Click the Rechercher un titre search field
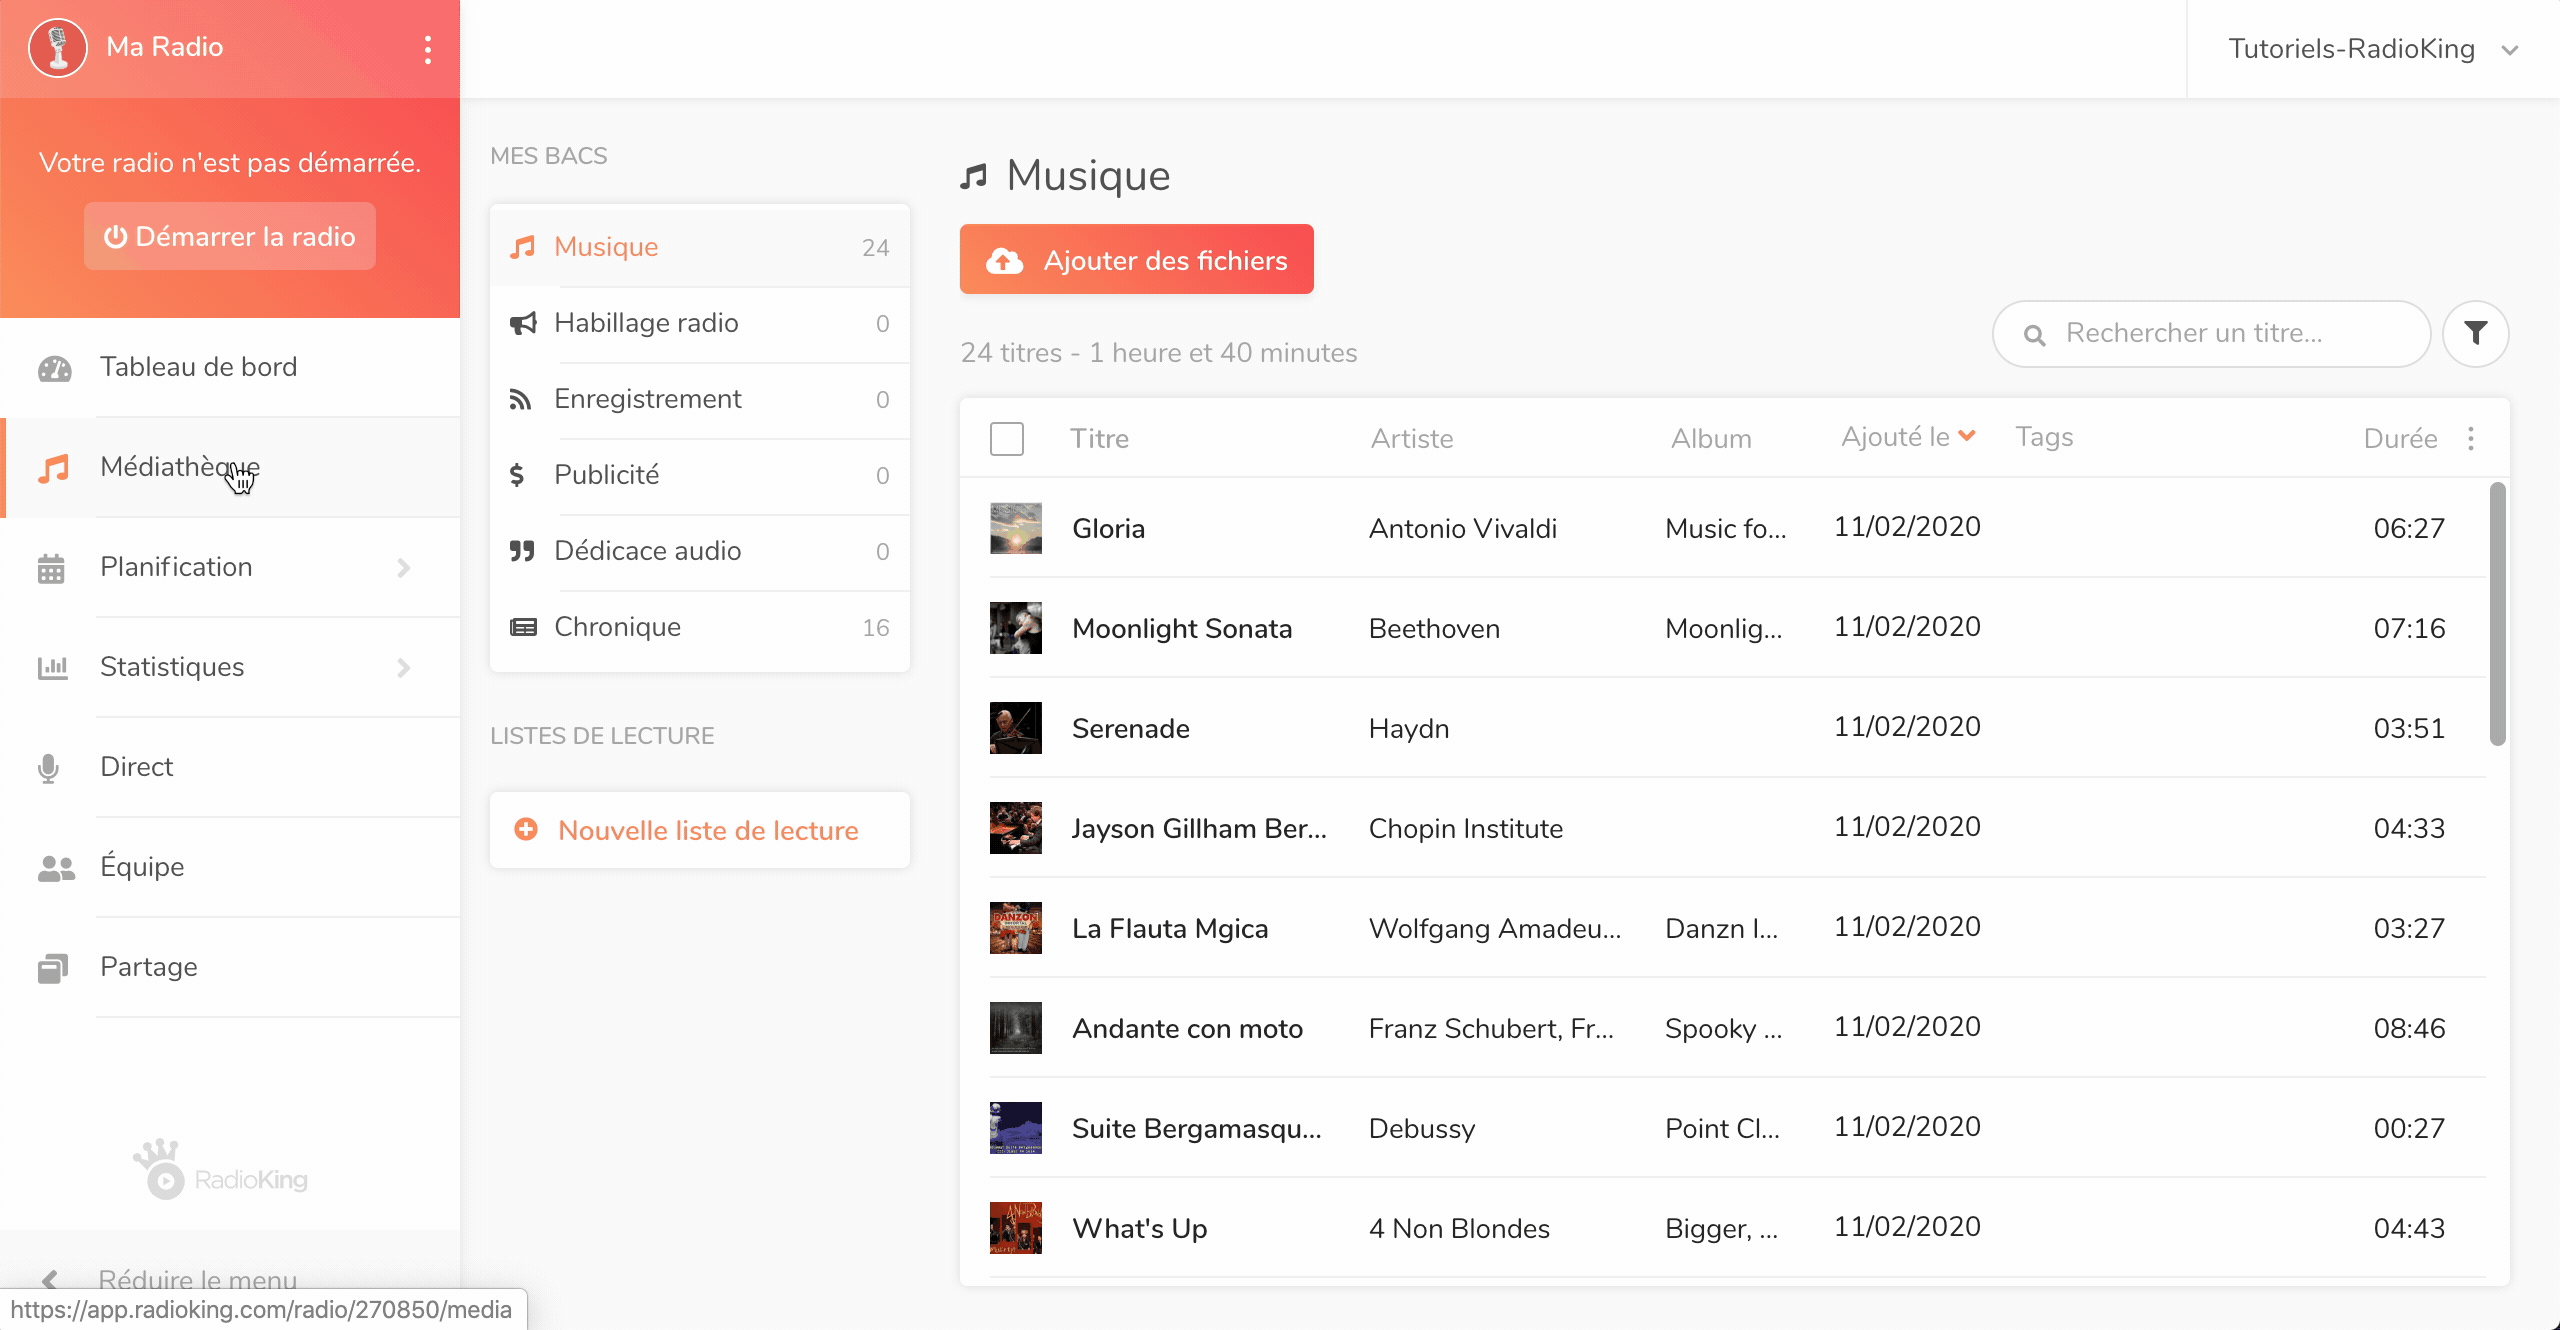The height and width of the screenshot is (1330, 2560). pyautogui.click(x=2212, y=334)
